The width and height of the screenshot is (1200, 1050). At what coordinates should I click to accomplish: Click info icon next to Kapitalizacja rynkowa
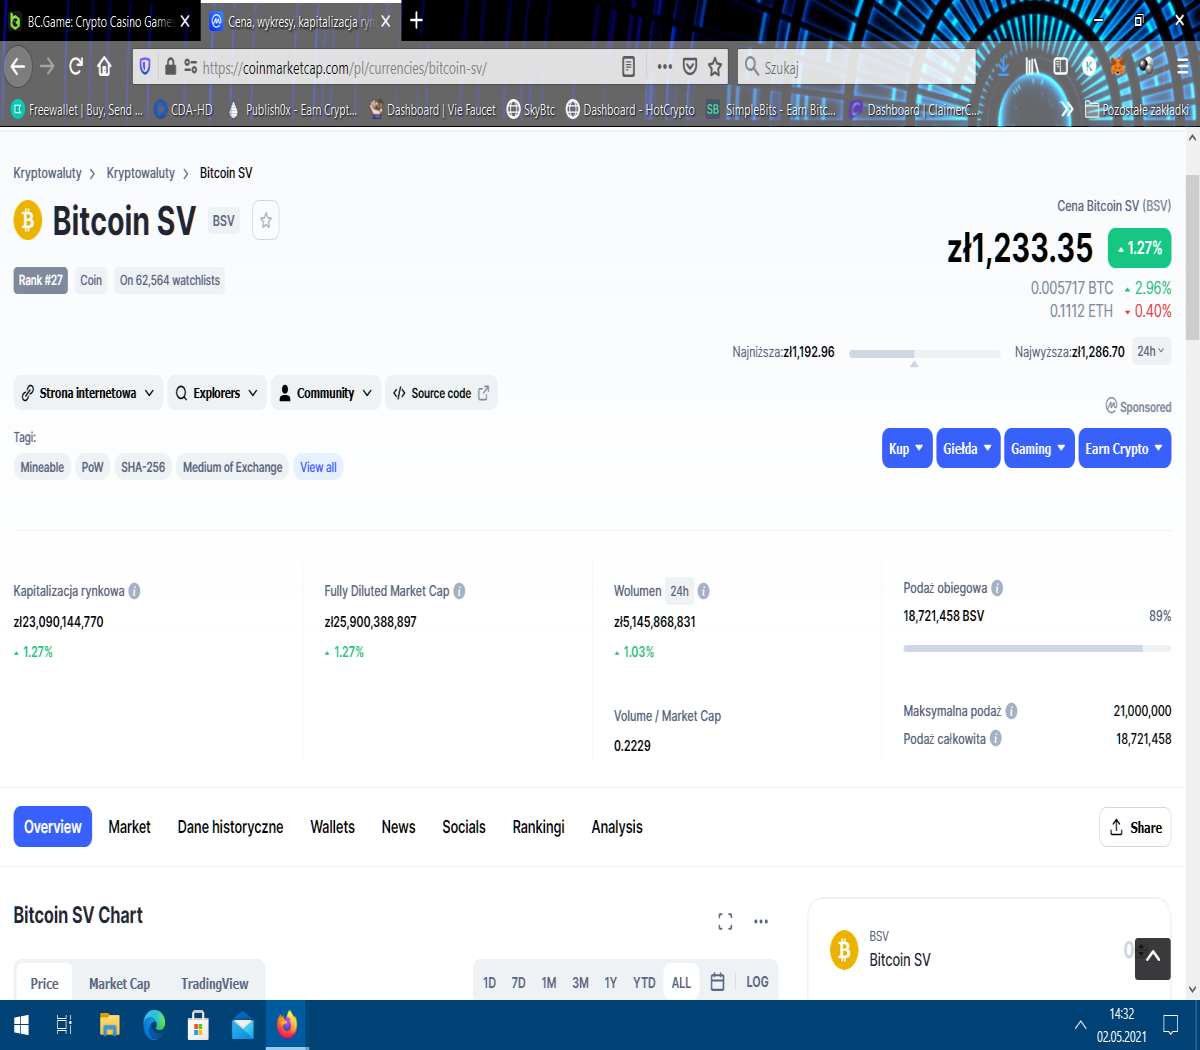pyautogui.click(x=134, y=591)
